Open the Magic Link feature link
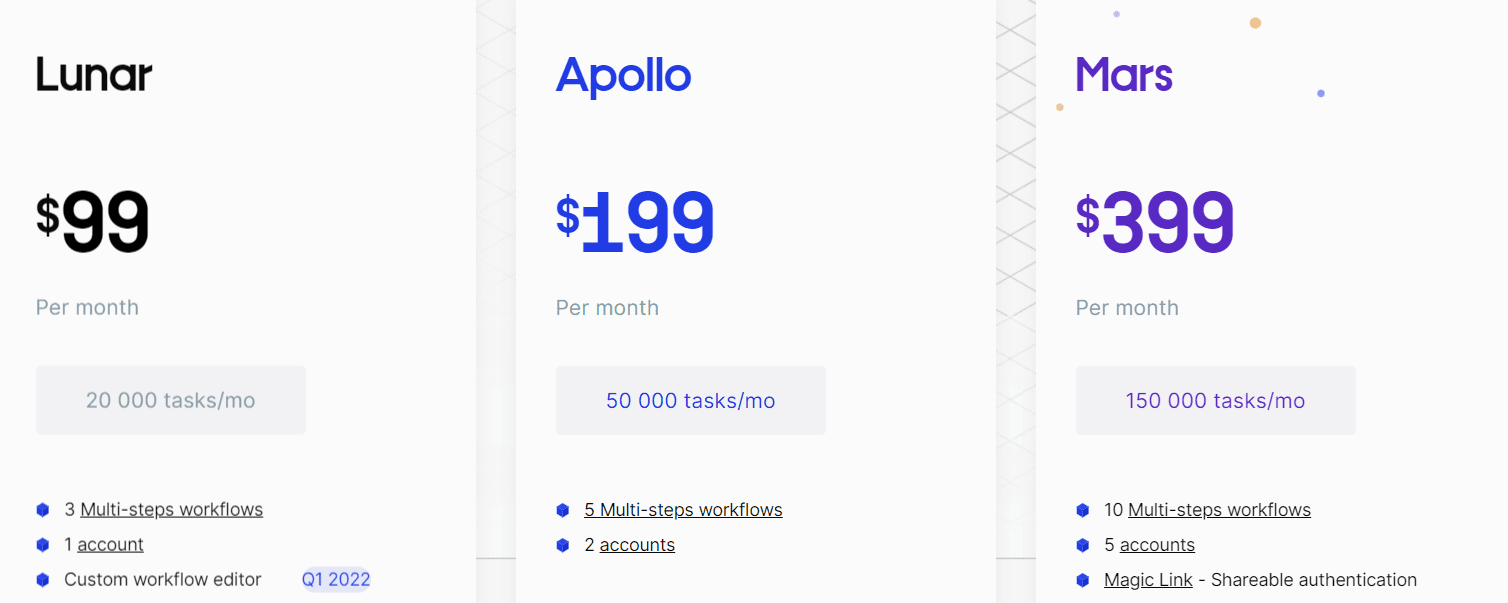 pyautogui.click(x=1147, y=579)
